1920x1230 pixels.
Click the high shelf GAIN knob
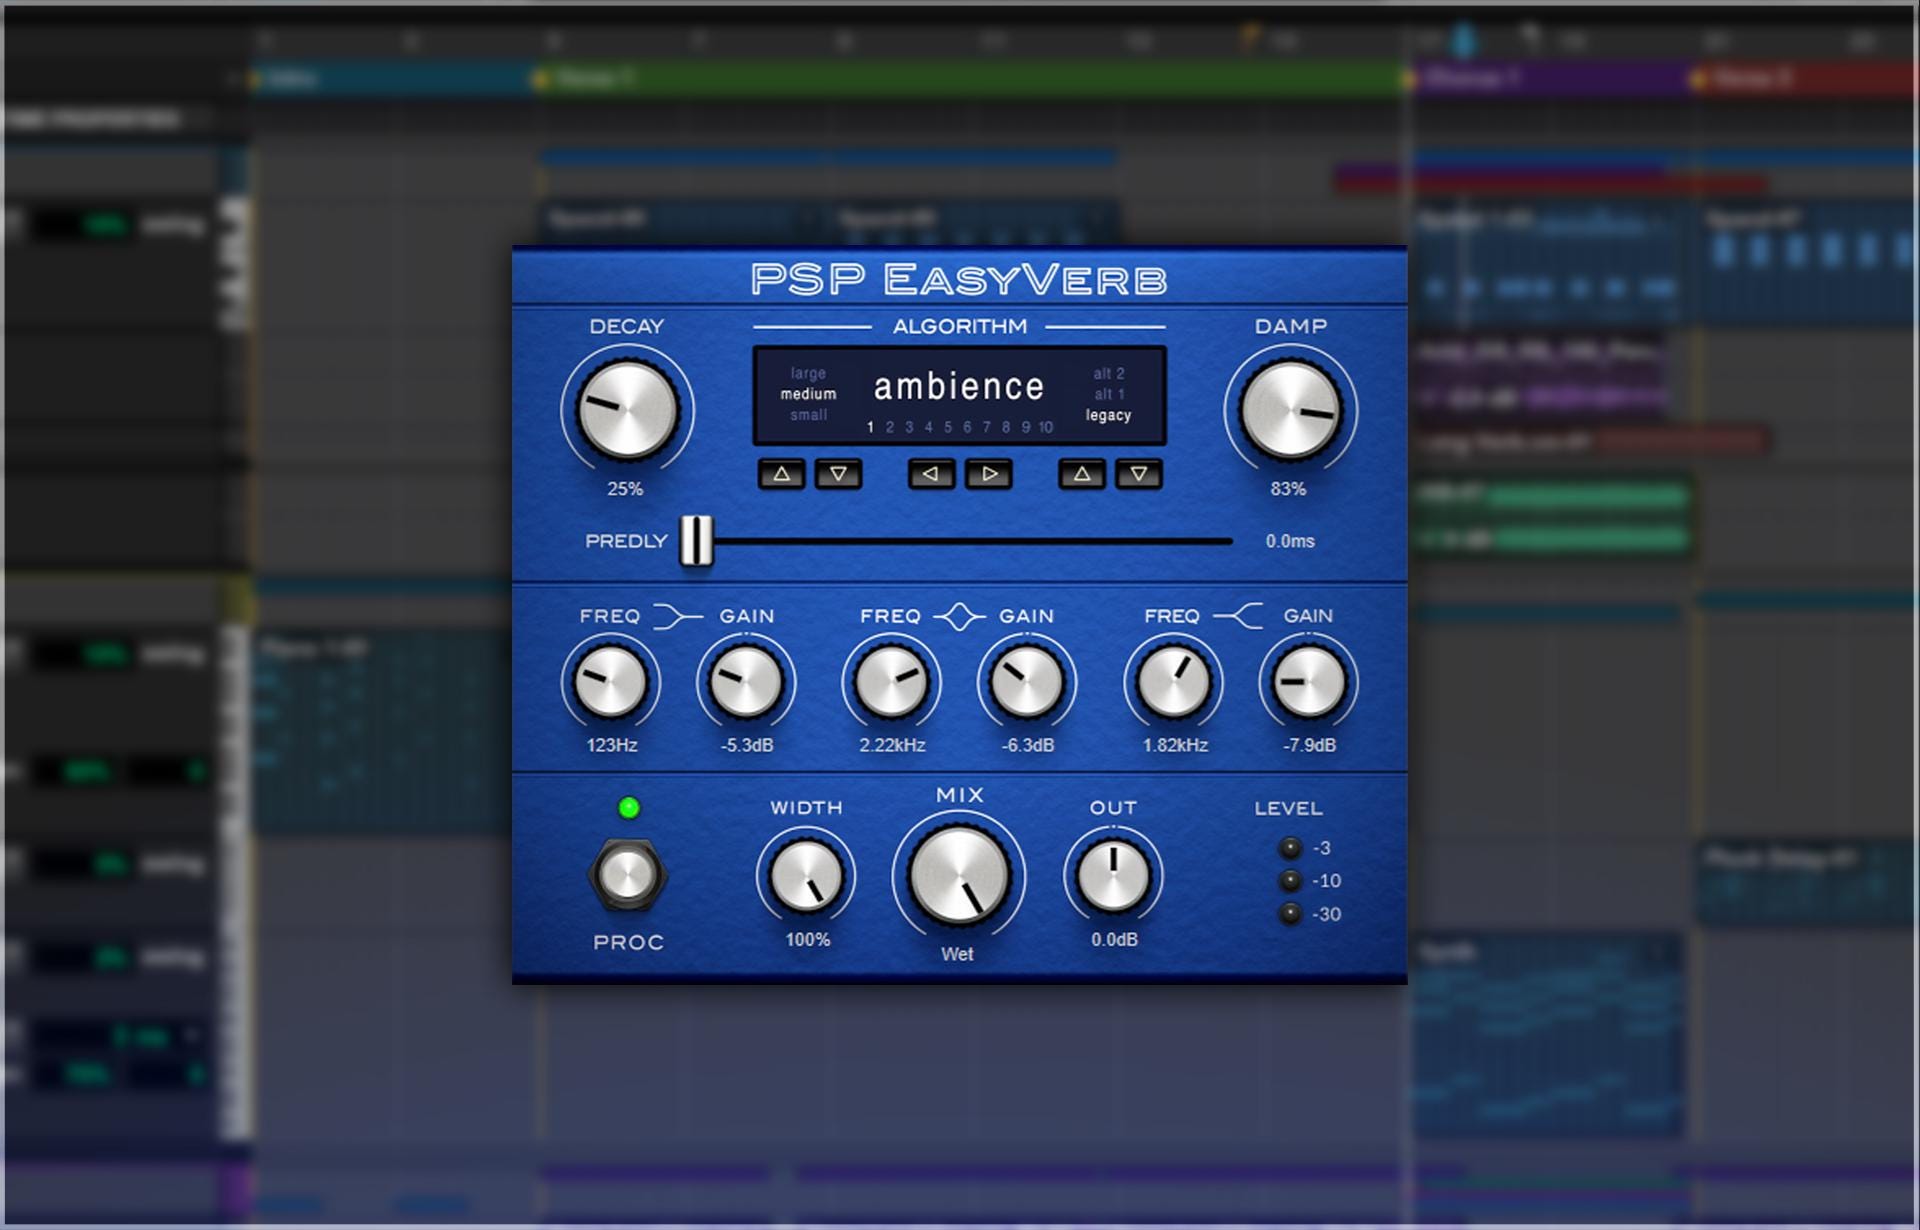(1308, 682)
